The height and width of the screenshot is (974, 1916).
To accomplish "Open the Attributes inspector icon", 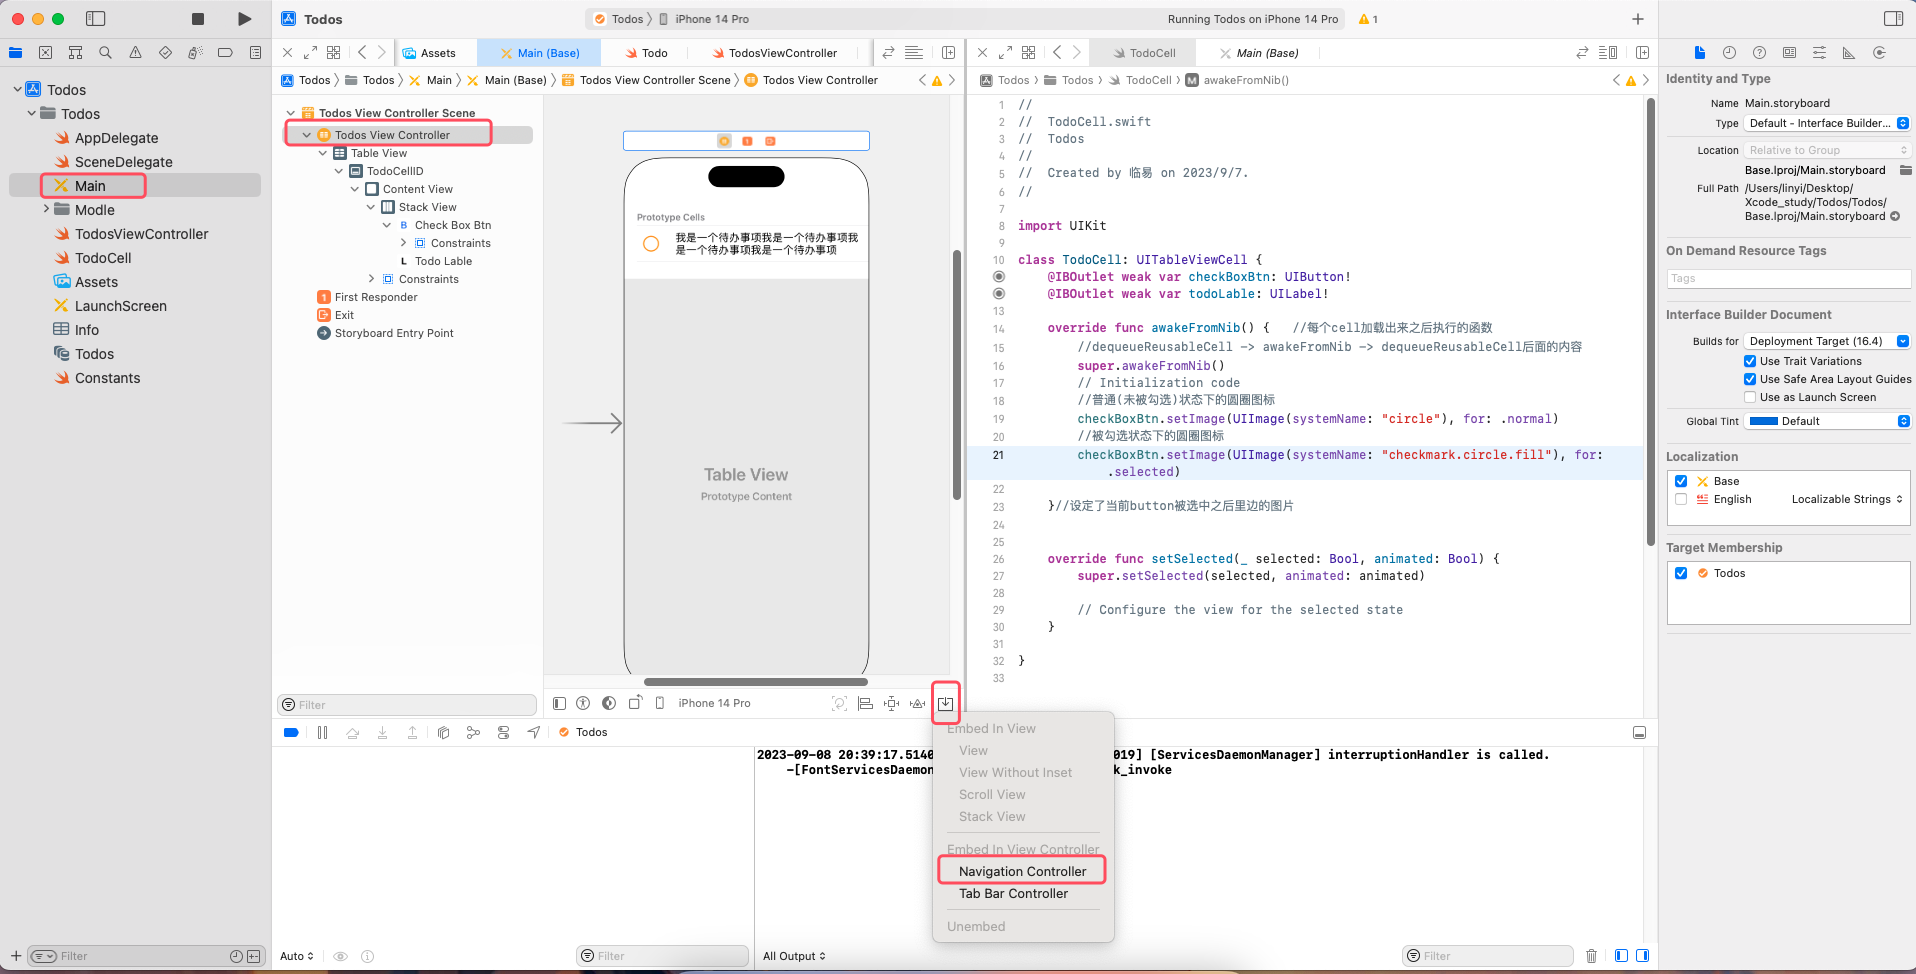I will tap(1820, 52).
